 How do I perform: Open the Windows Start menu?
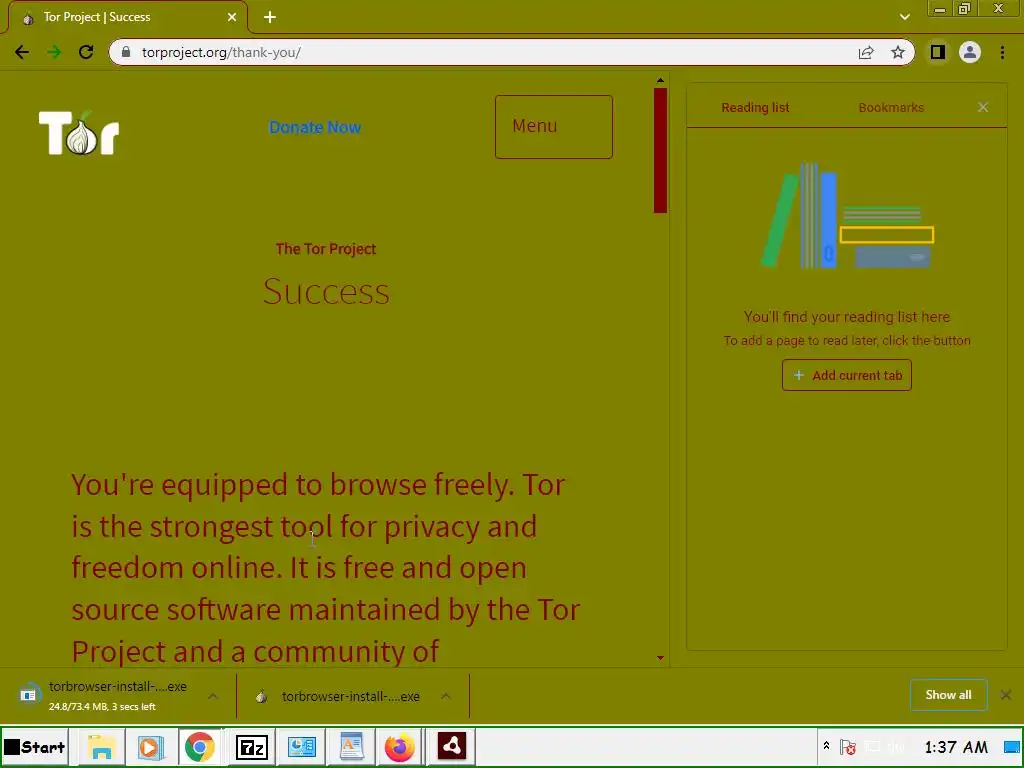click(35, 747)
